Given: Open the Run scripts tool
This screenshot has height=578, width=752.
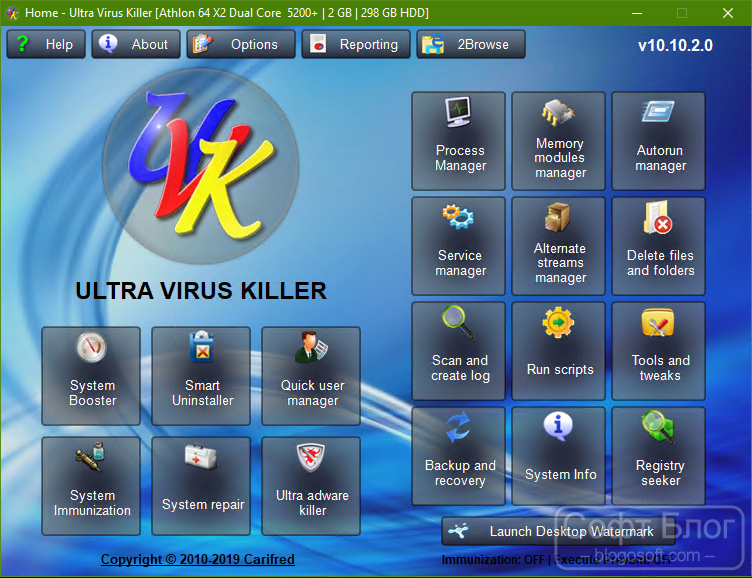Looking at the screenshot, I should 558,351.
